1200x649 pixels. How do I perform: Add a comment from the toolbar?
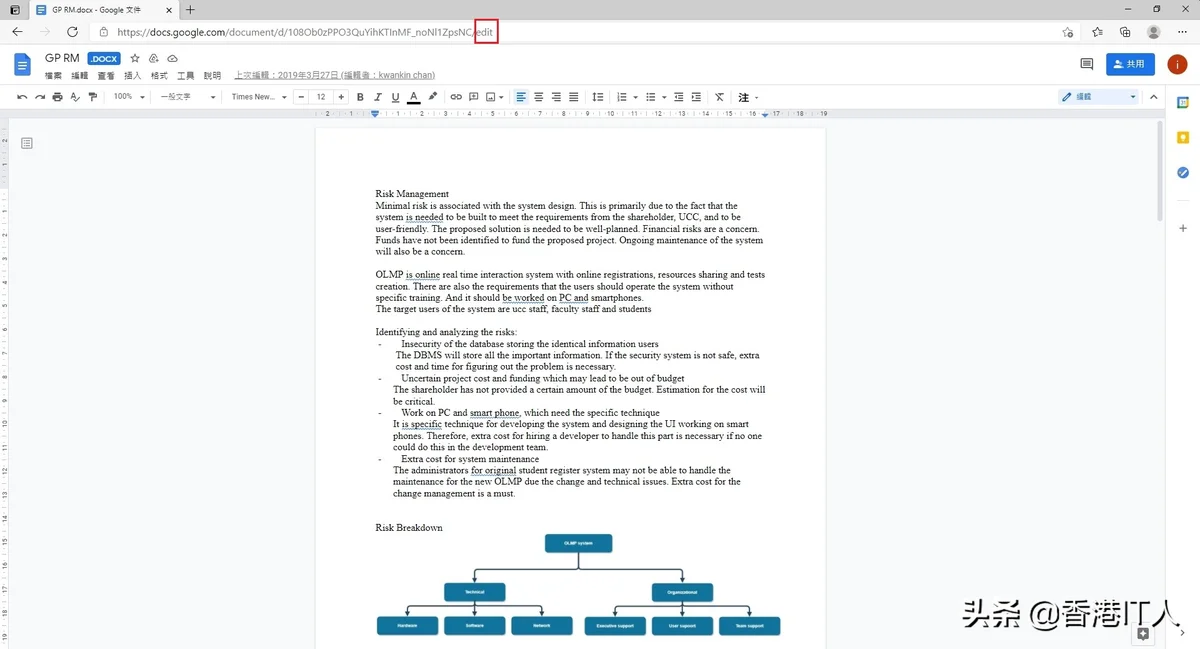[474, 97]
